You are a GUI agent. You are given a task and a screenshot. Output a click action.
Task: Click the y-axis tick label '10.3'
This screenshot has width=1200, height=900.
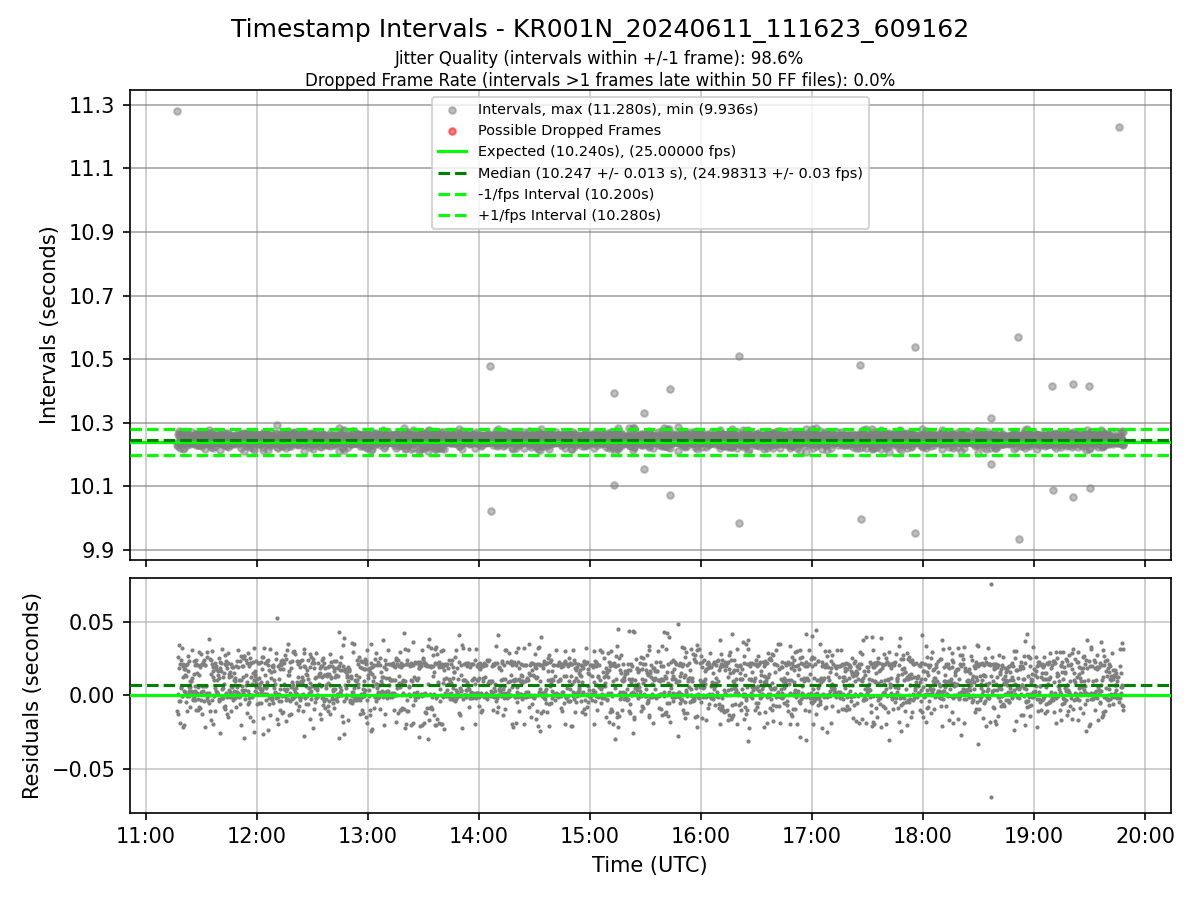click(95, 423)
